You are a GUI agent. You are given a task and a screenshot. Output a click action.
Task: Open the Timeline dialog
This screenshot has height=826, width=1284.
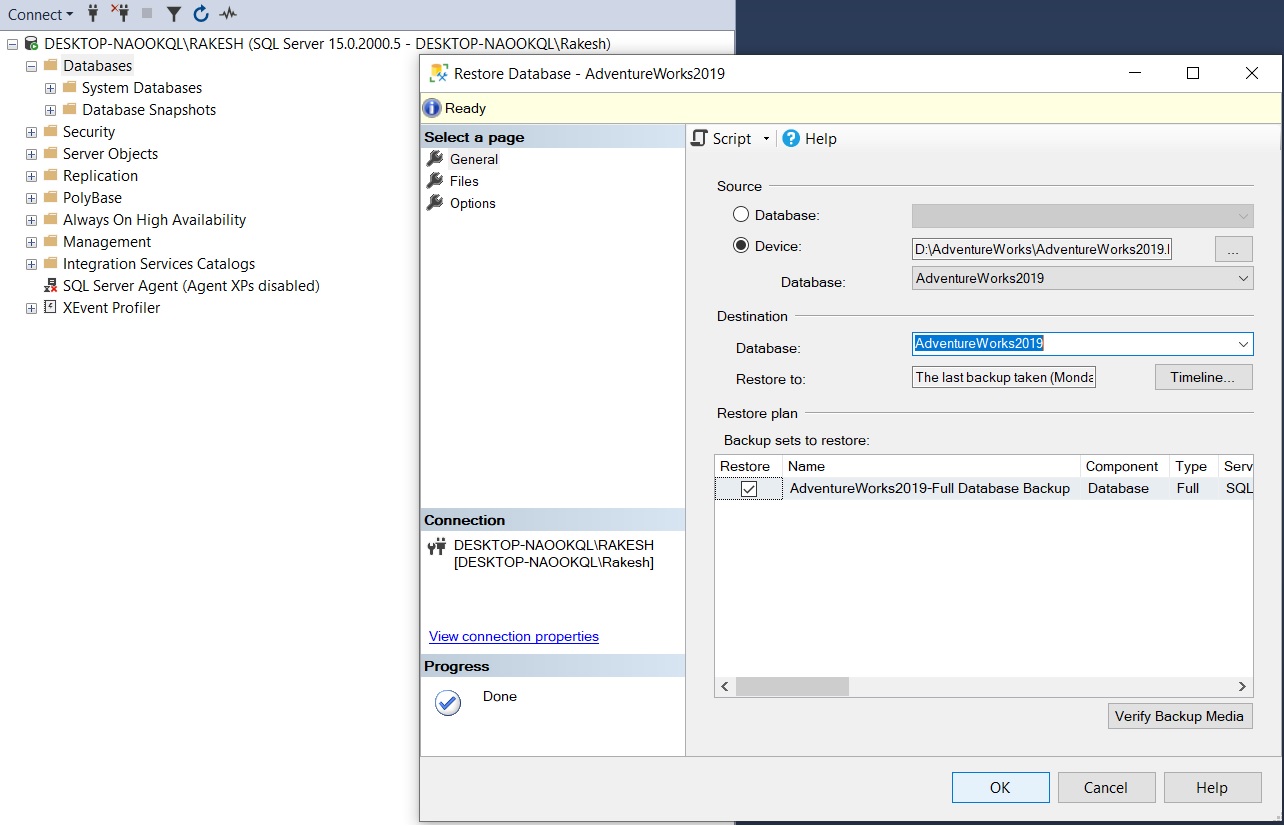[x=1203, y=377]
